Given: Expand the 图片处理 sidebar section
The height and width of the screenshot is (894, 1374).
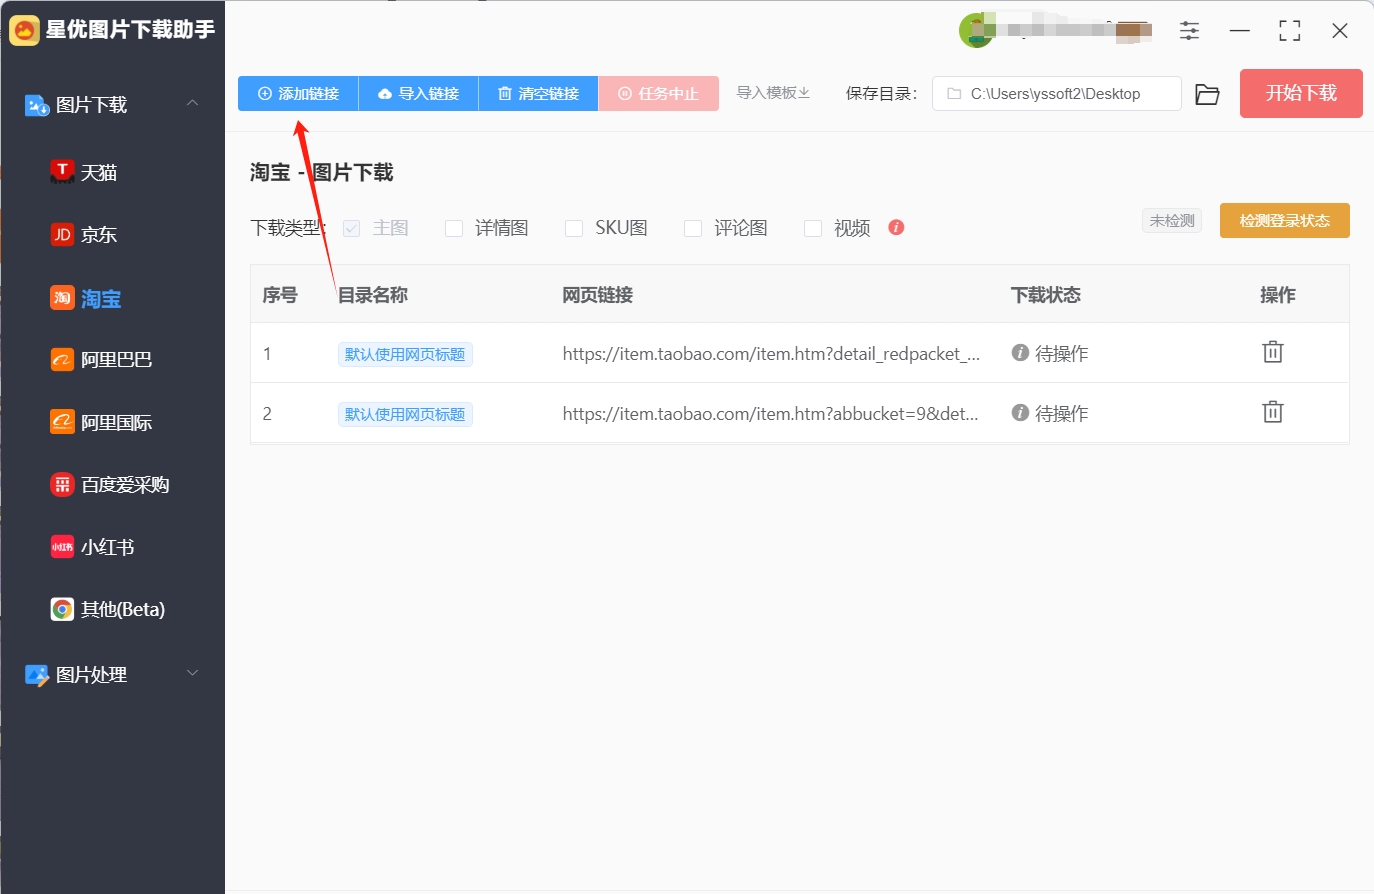Looking at the screenshot, I should (193, 674).
